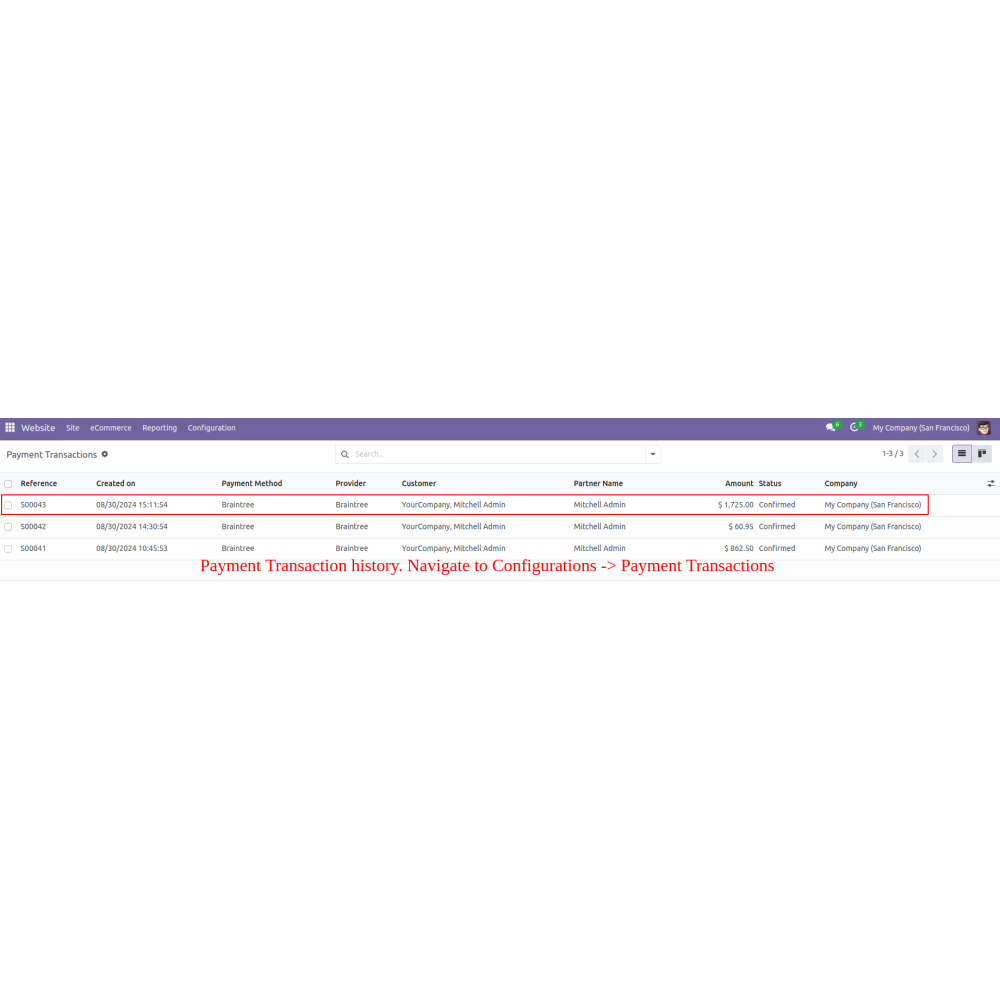Viewport: 1000px width, 1000px height.
Task: Switch to kanban view
Action: (982, 454)
